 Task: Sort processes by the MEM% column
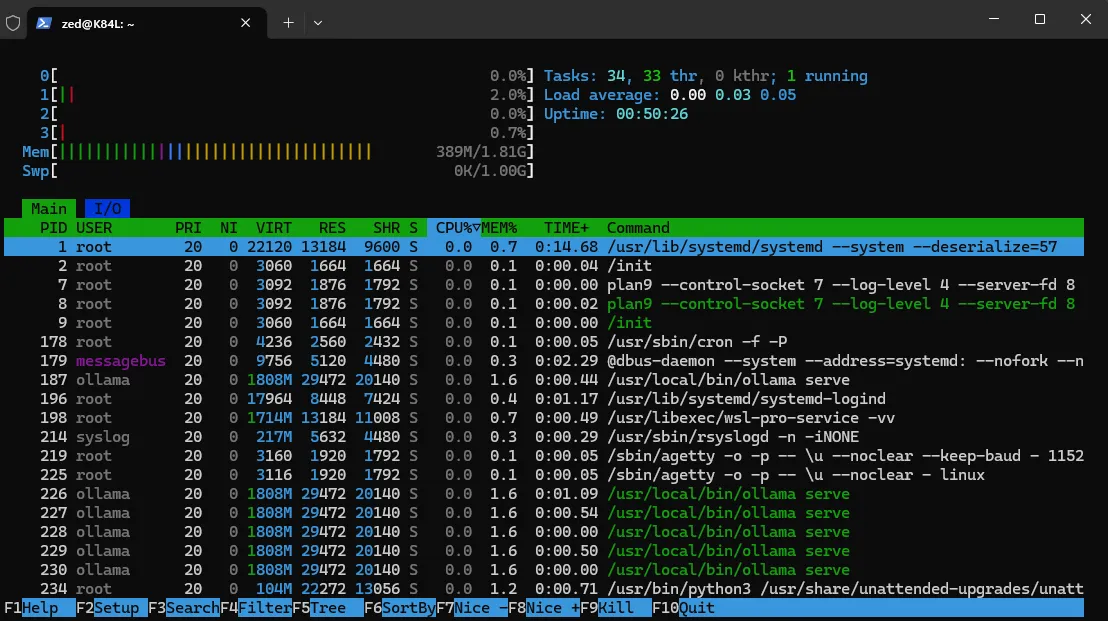pyautogui.click(x=499, y=227)
